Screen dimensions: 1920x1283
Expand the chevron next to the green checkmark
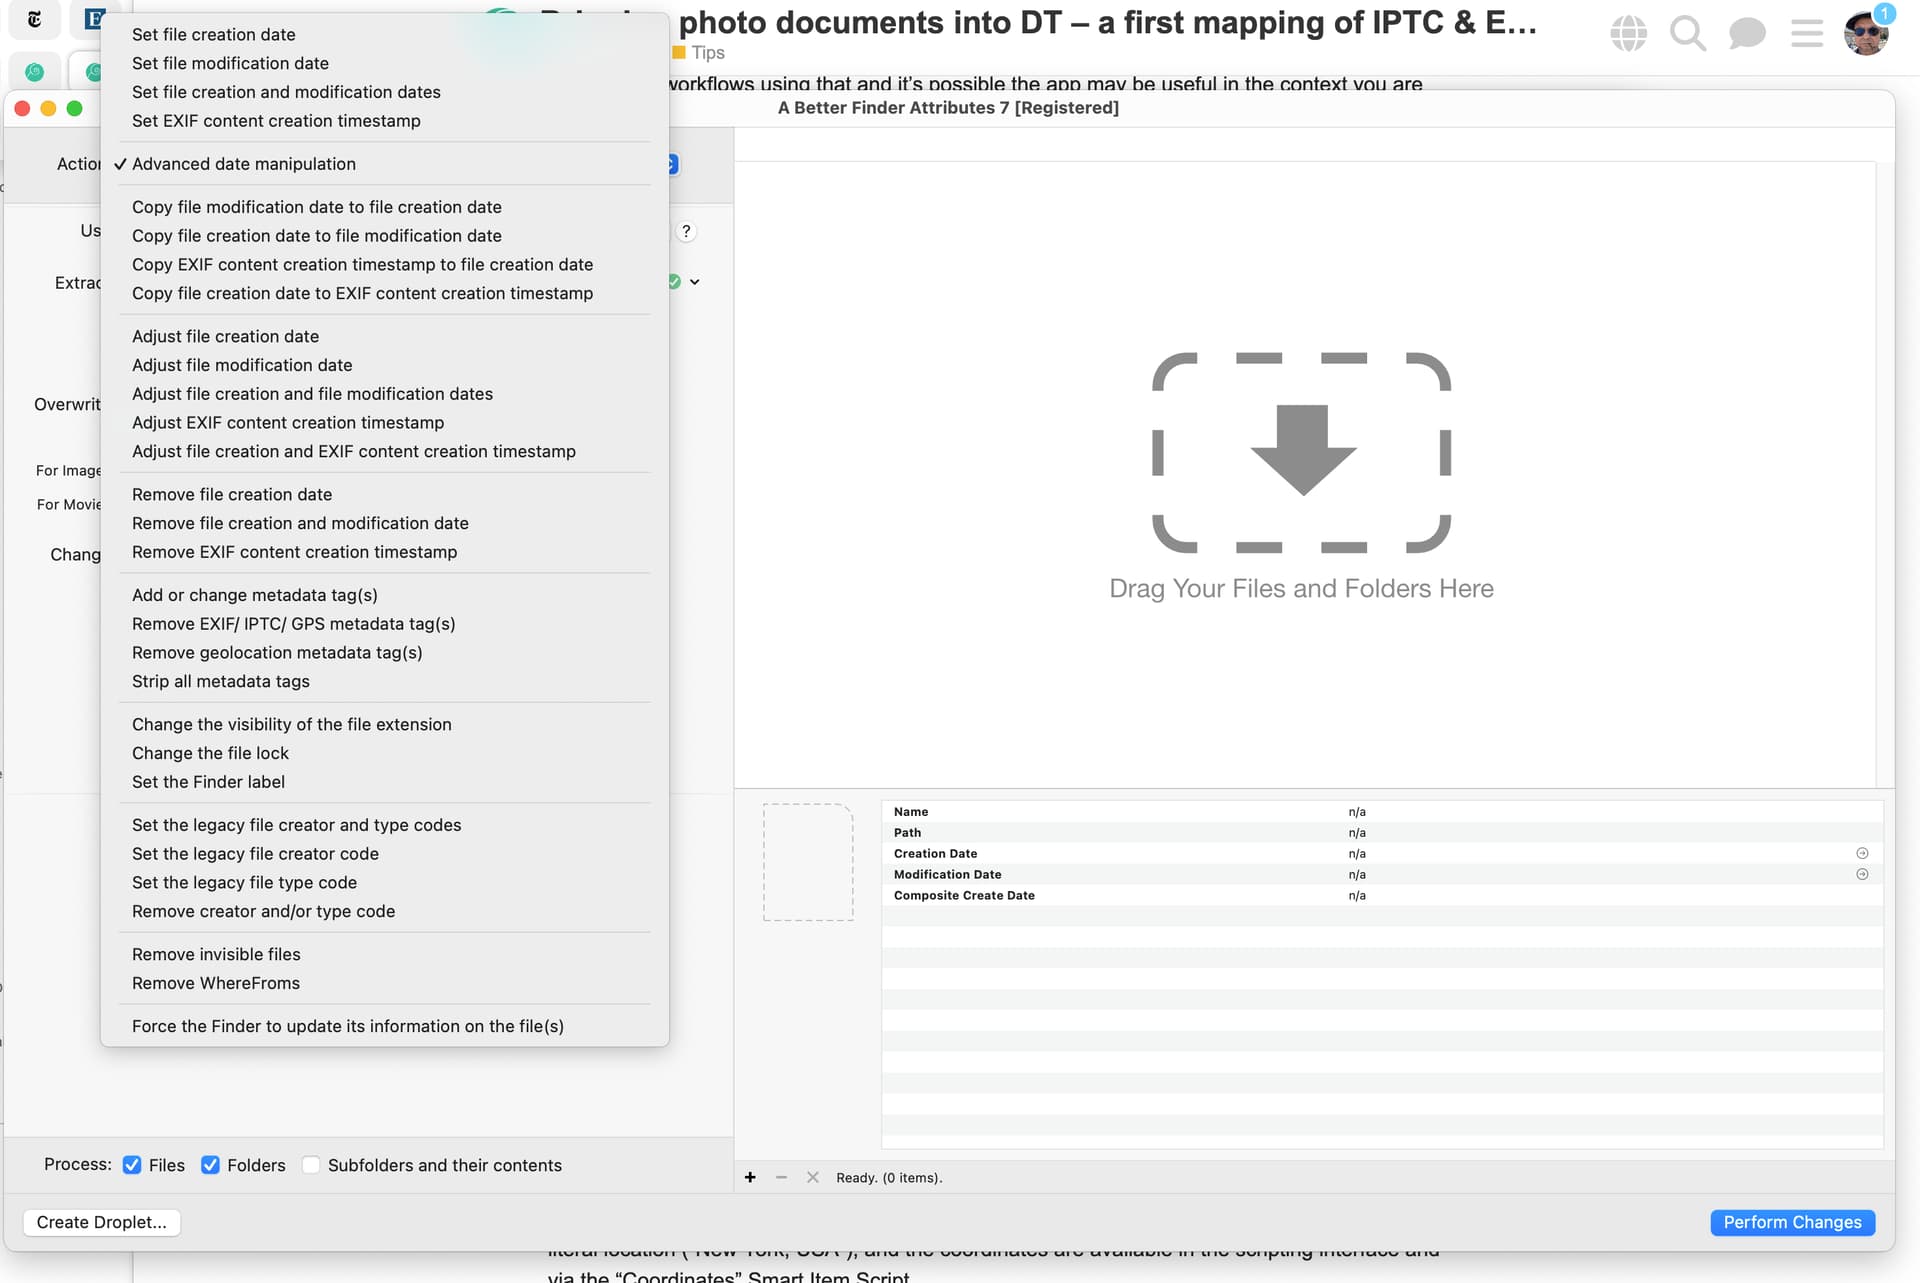point(694,282)
